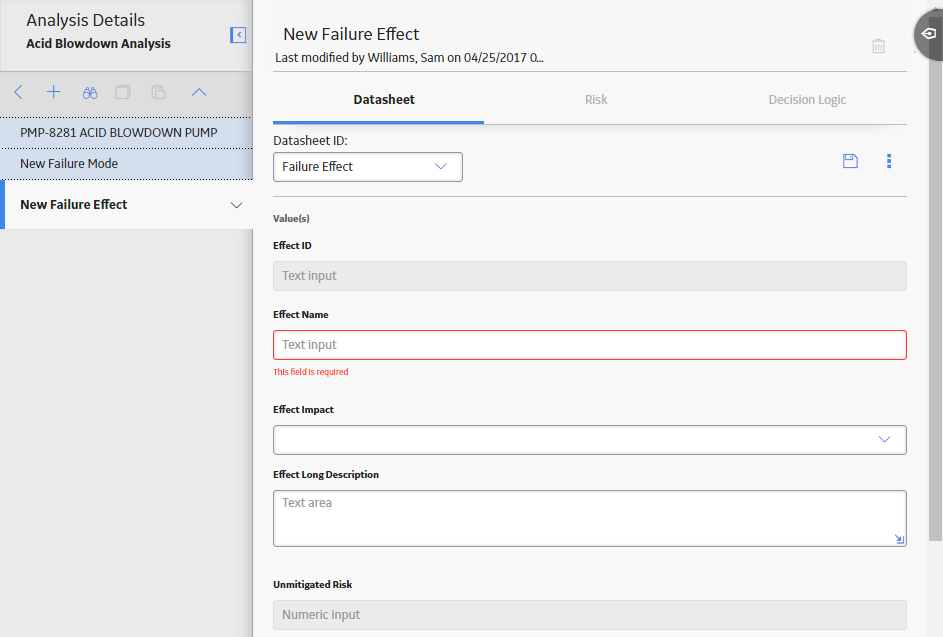The width and height of the screenshot is (943, 637).
Task: Select the New Failure Mode node
Action: [126, 164]
